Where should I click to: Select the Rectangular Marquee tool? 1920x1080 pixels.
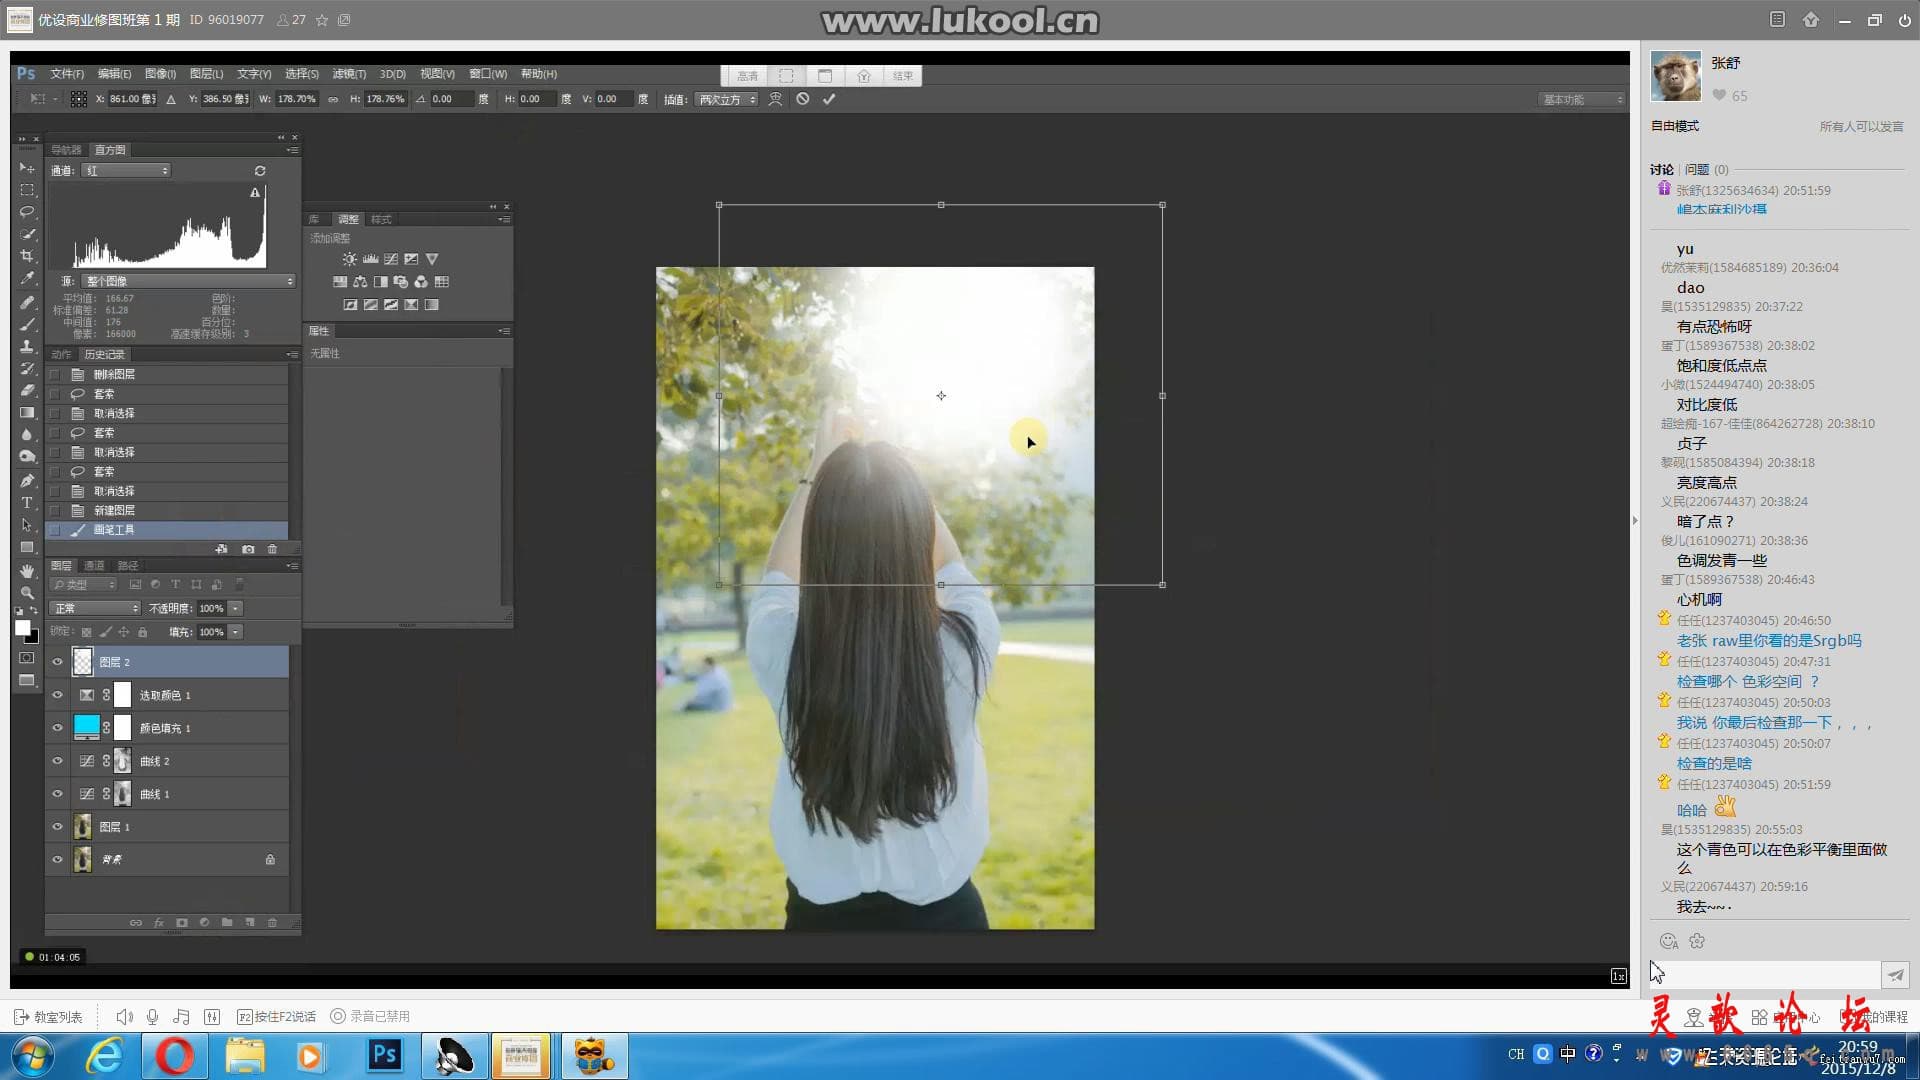tap(27, 190)
